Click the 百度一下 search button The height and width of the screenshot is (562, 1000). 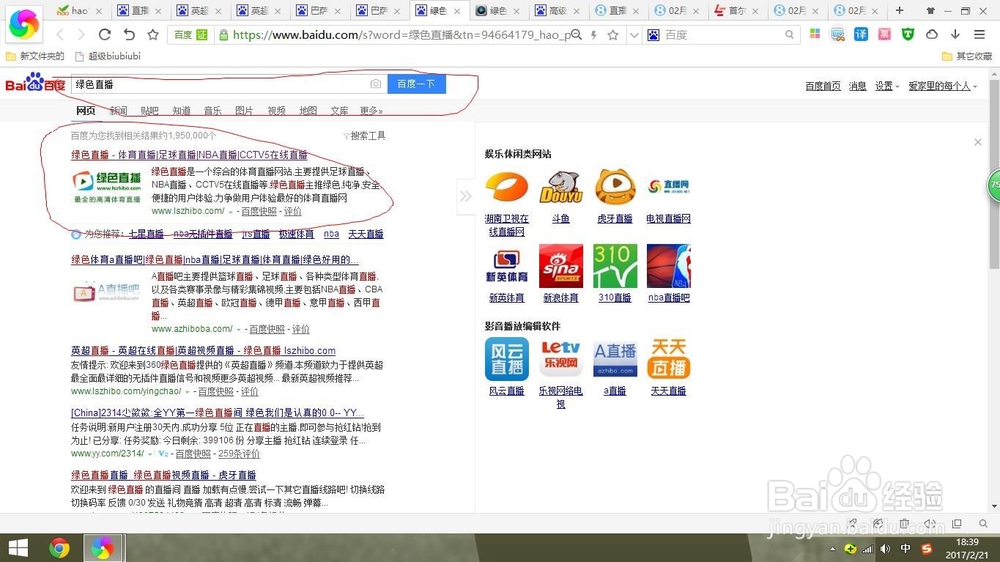tap(416, 84)
